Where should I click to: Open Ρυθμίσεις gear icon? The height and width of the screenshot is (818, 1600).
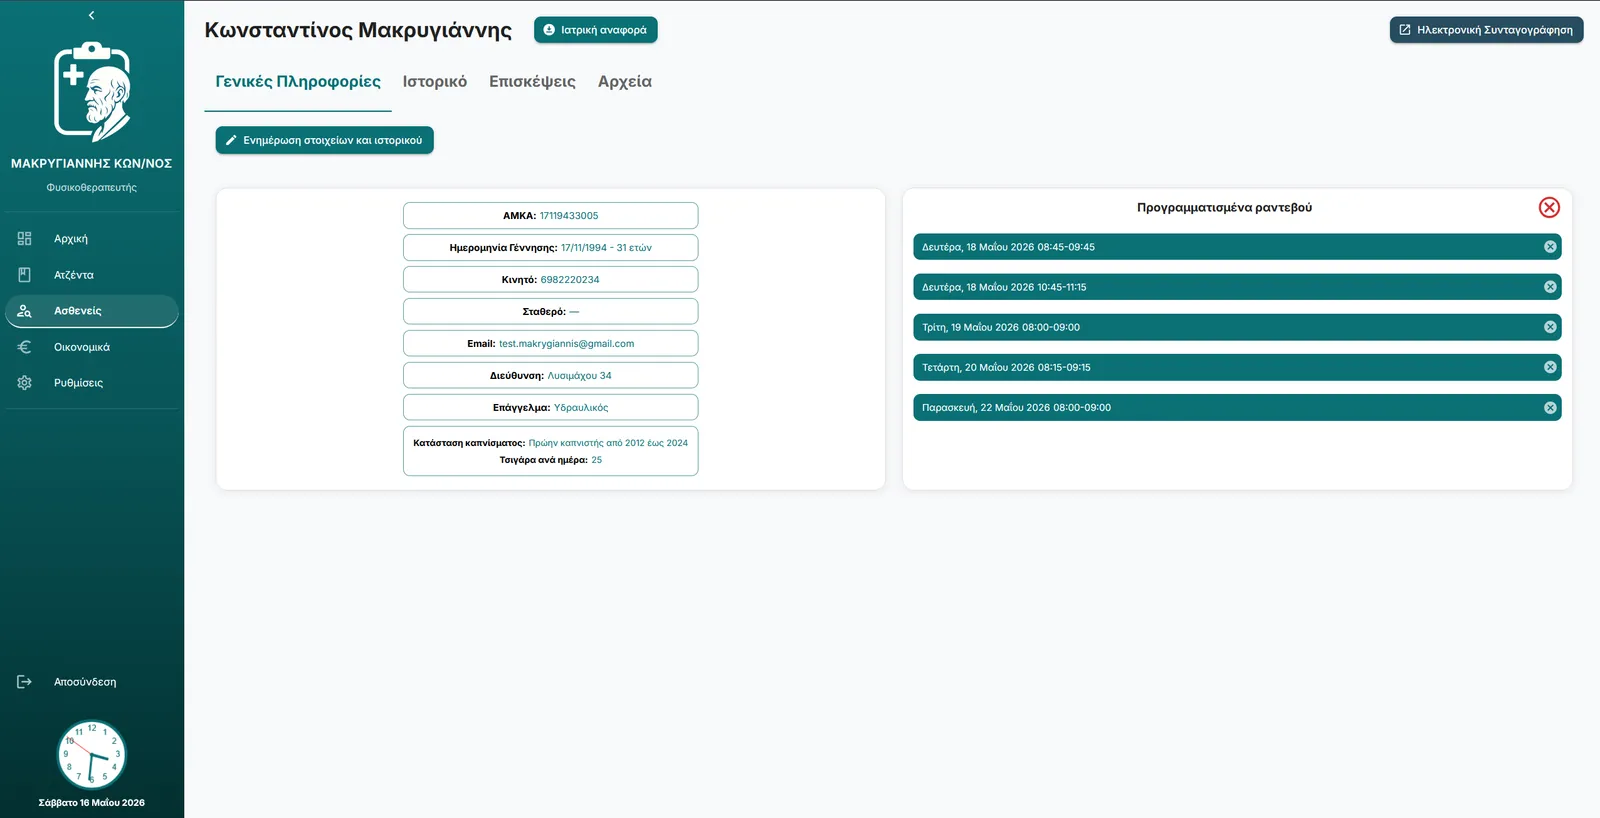pyautogui.click(x=25, y=383)
